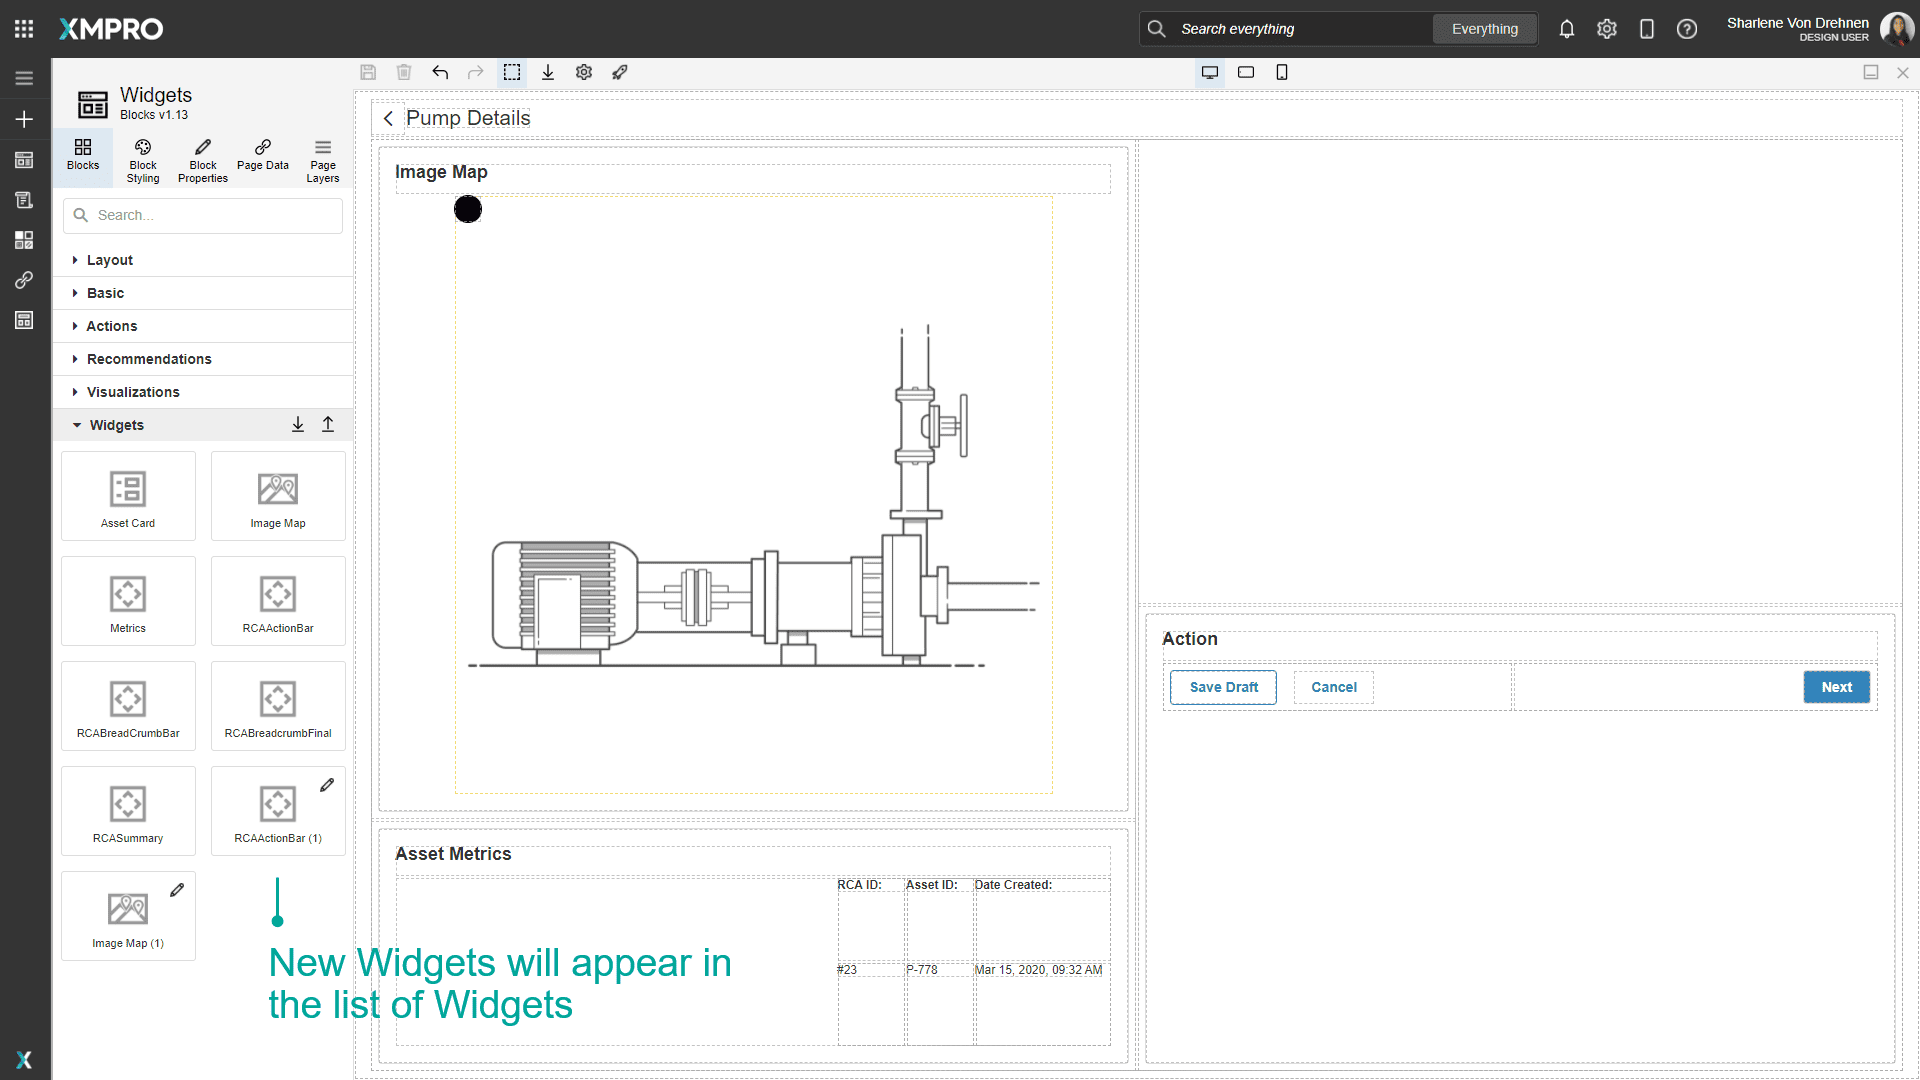Open page settings via the gear icon
The image size is (1920, 1080).
coord(584,72)
